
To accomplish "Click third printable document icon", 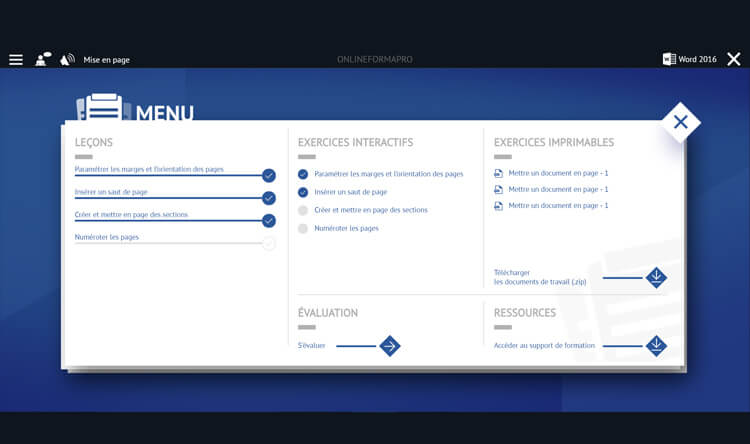I will [x=498, y=206].
